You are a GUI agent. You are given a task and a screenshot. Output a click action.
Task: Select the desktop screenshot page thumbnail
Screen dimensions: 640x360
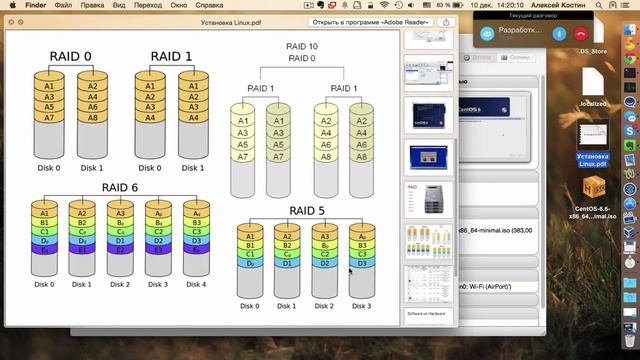[x=428, y=73]
